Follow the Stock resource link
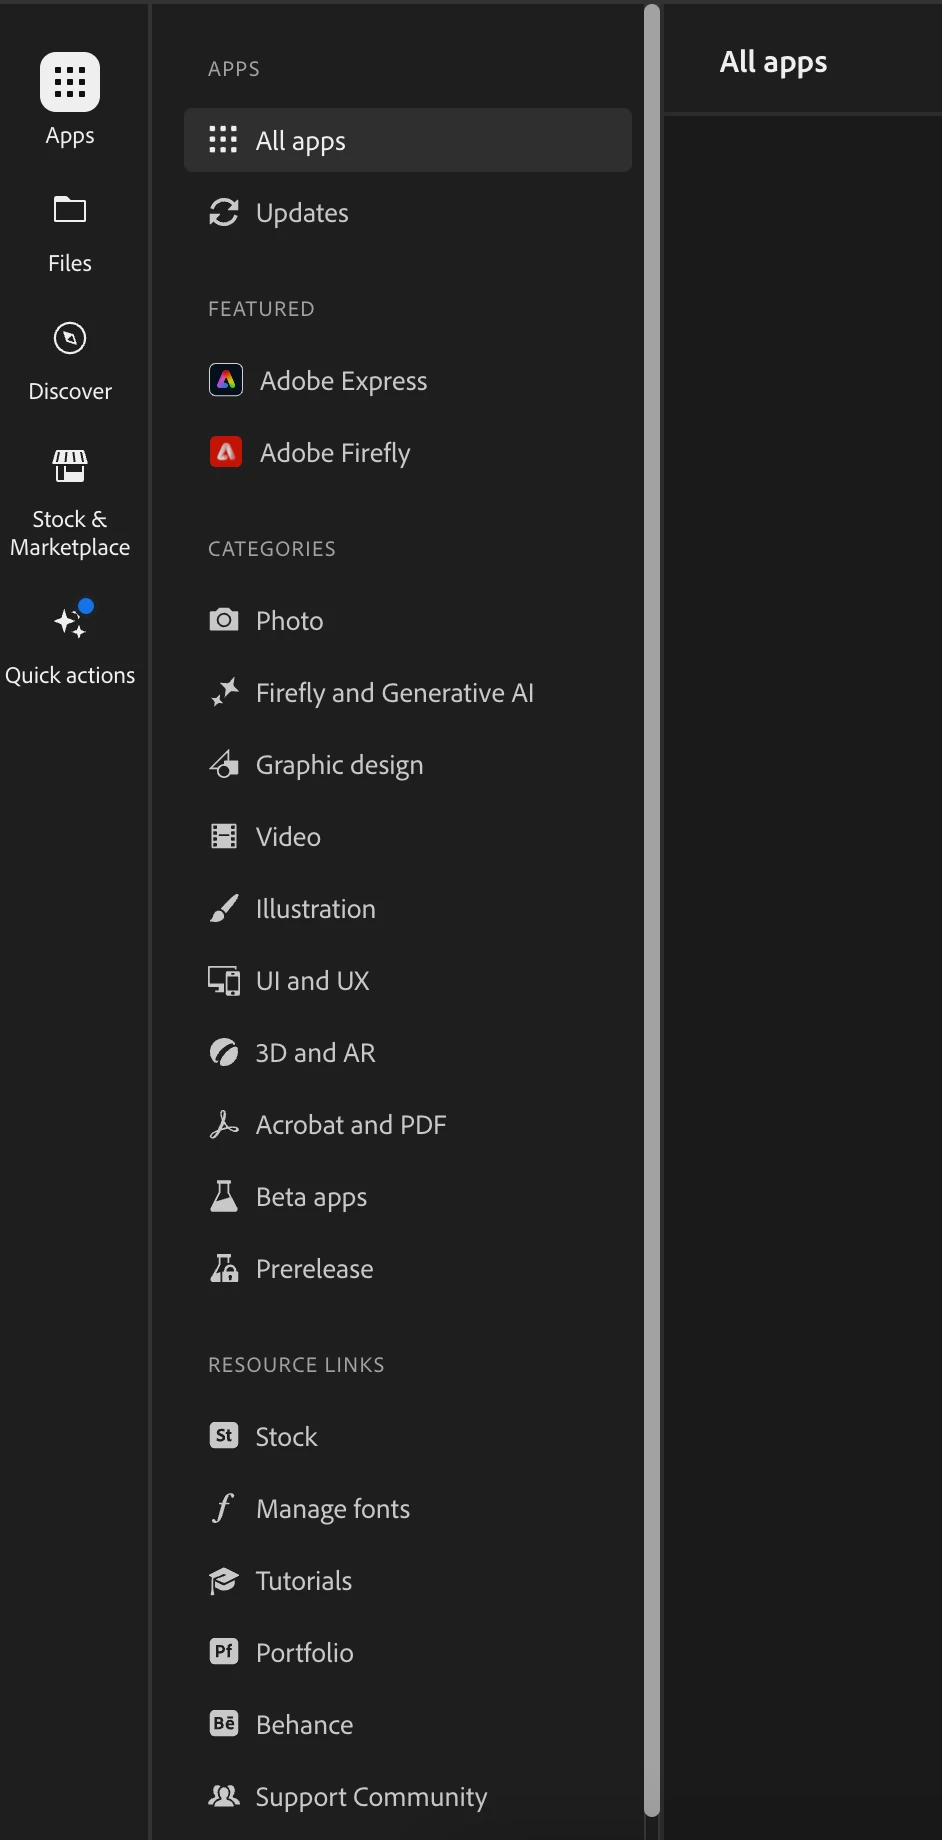Screen dimensions: 942x1840 pos(408,1436)
